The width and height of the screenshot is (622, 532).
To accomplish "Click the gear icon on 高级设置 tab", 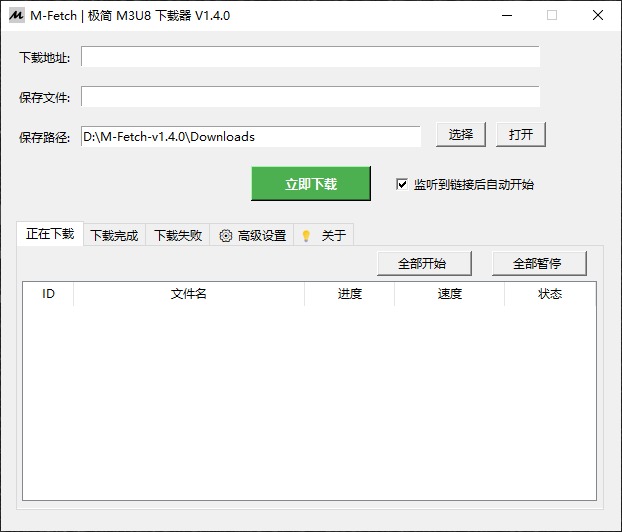I will (226, 236).
